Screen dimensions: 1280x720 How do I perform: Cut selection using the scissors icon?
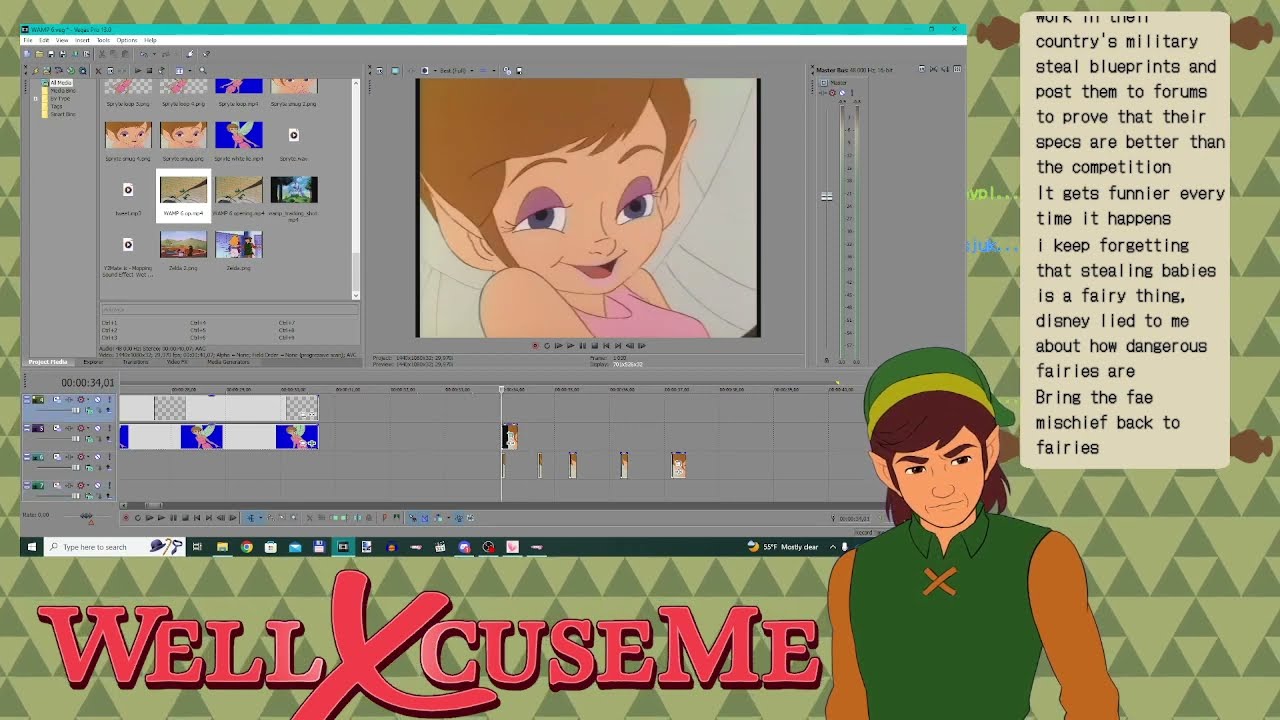pos(102,54)
